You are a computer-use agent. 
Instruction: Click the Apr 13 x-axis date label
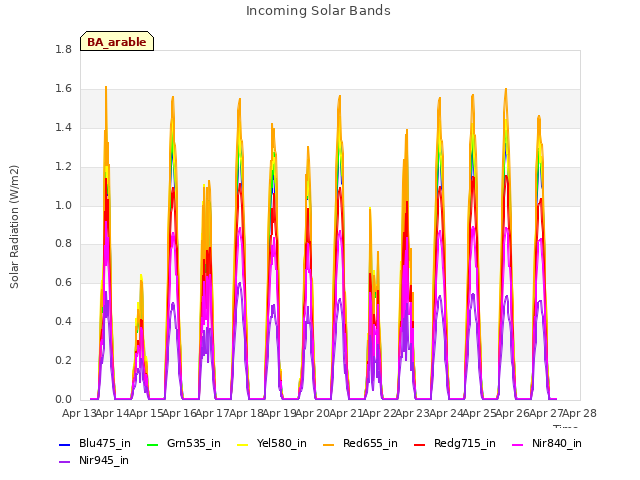pos(79,413)
